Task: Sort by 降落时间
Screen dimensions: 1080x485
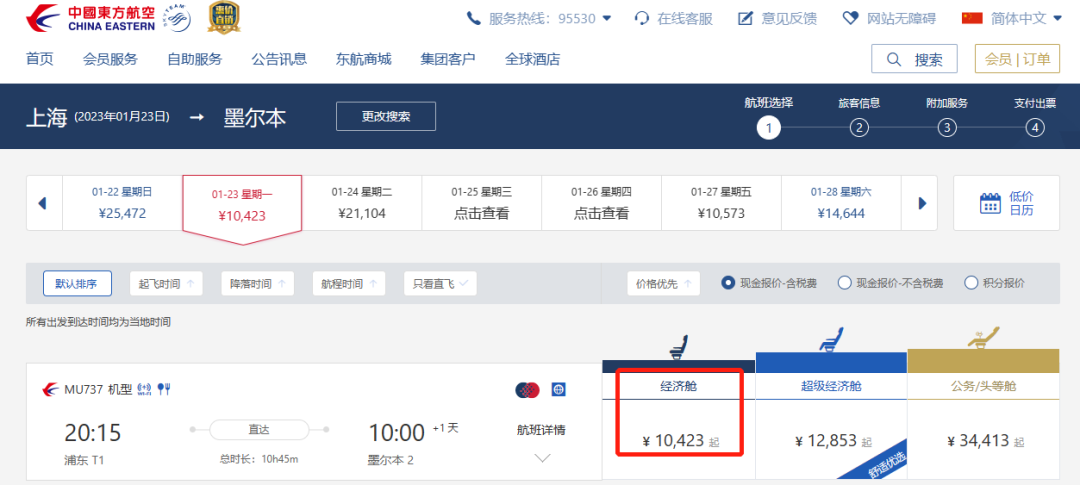Action: pos(258,283)
